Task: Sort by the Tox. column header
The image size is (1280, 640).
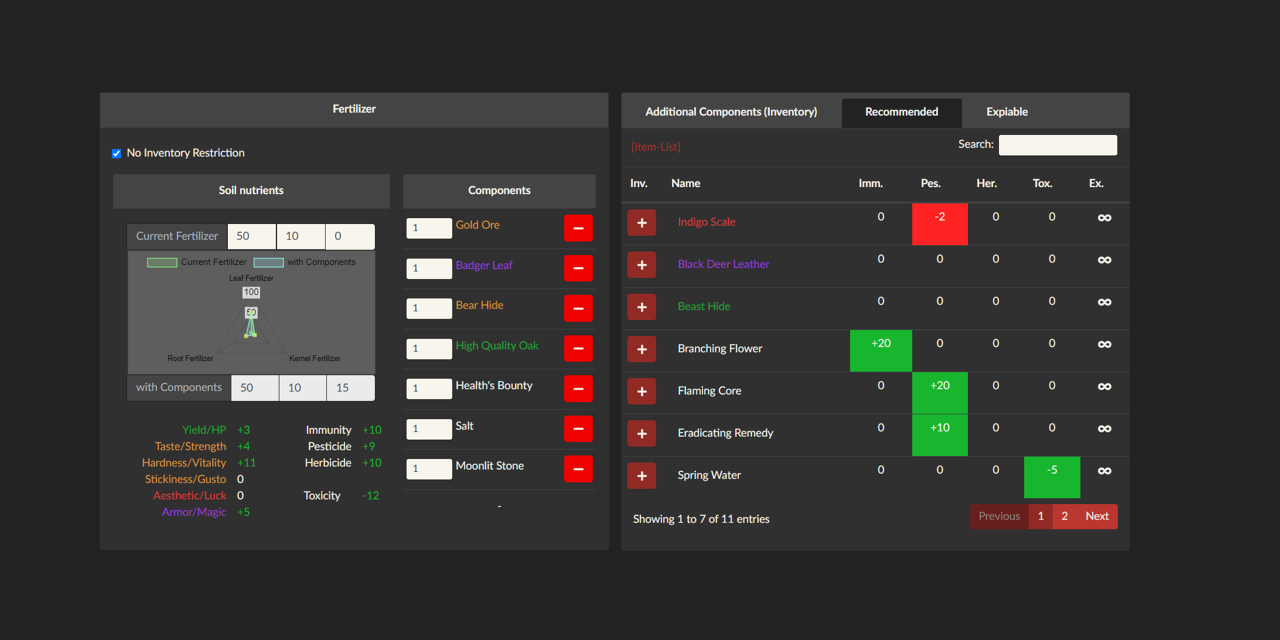Action: 1043,183
